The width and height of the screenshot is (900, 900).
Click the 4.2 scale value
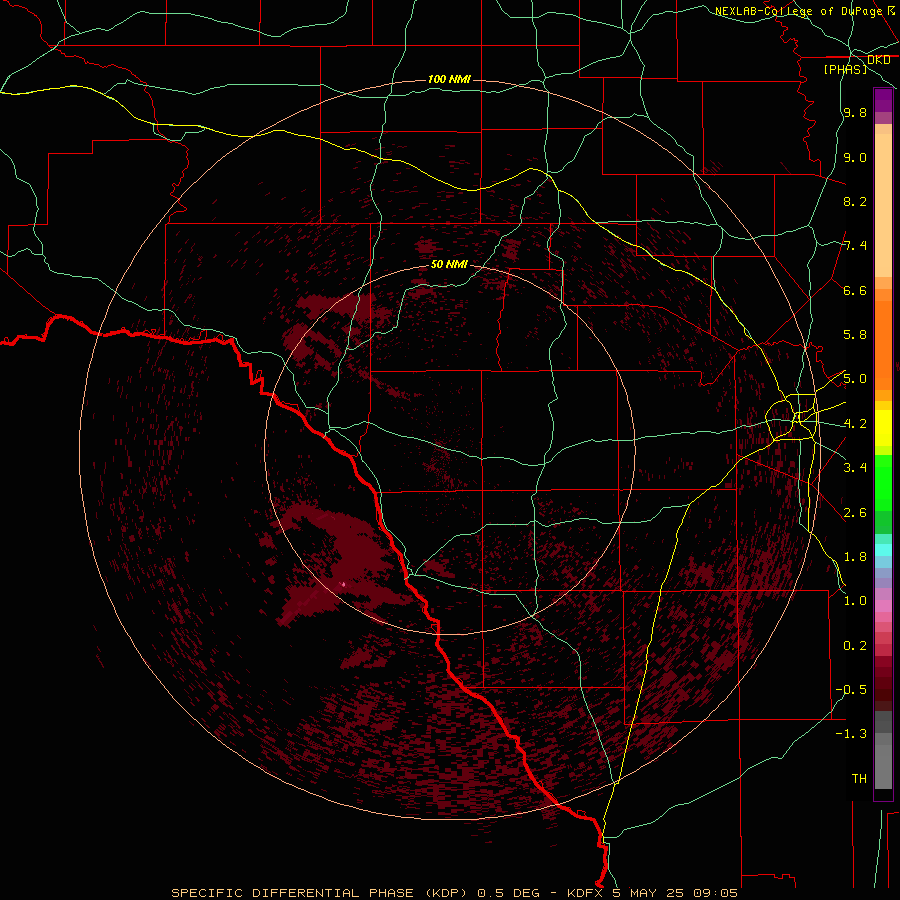[855, 424]
